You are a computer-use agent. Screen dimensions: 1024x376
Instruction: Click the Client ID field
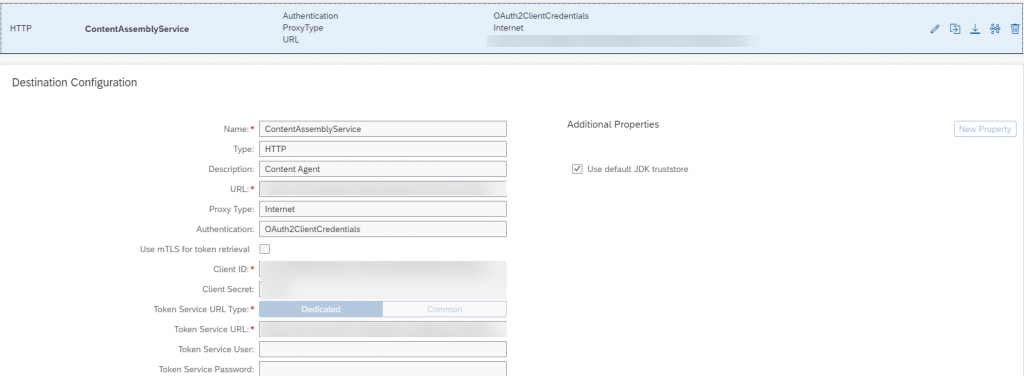point(383,269)
